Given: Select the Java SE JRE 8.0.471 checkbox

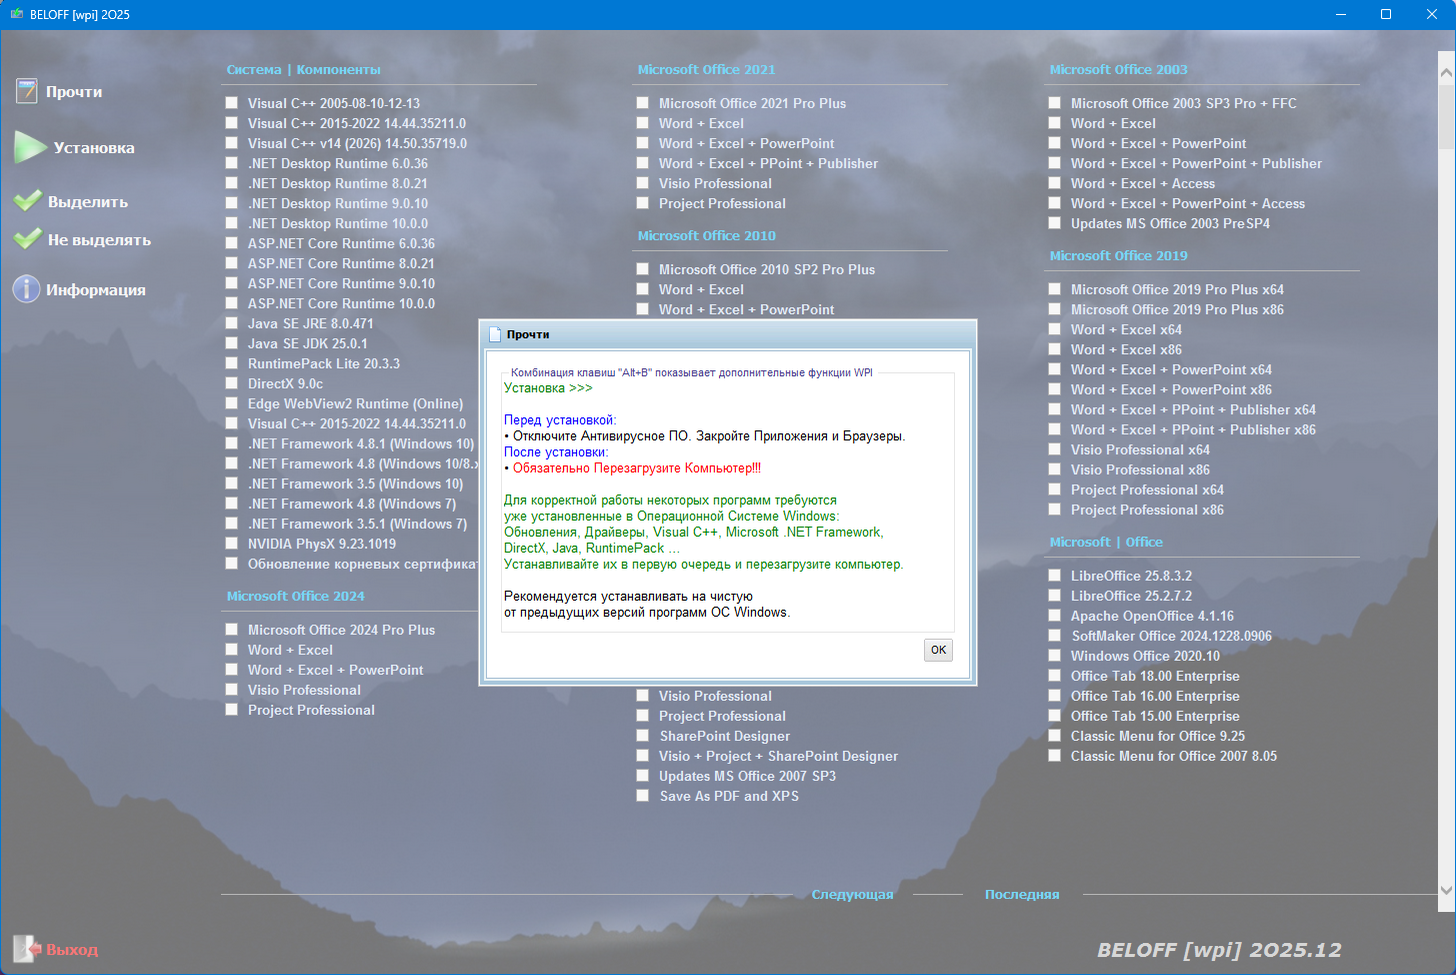Looking at the screenshot, I should tap(232, 323).
